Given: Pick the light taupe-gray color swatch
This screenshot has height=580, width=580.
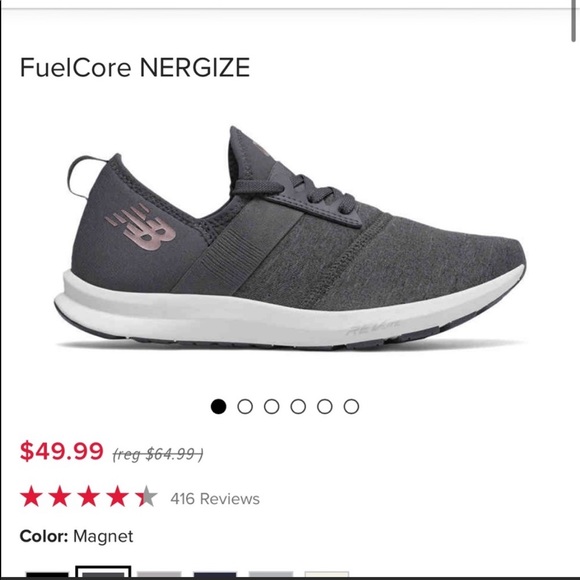Looking at the screenshot, I should click(159, 574).
